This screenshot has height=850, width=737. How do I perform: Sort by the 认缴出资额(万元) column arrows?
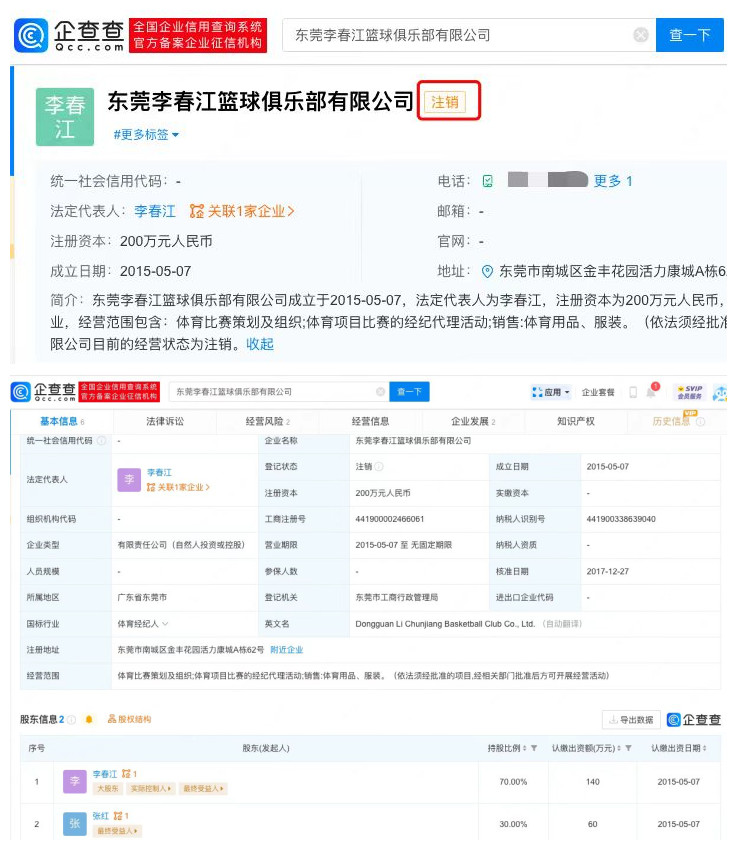[619, 748]
